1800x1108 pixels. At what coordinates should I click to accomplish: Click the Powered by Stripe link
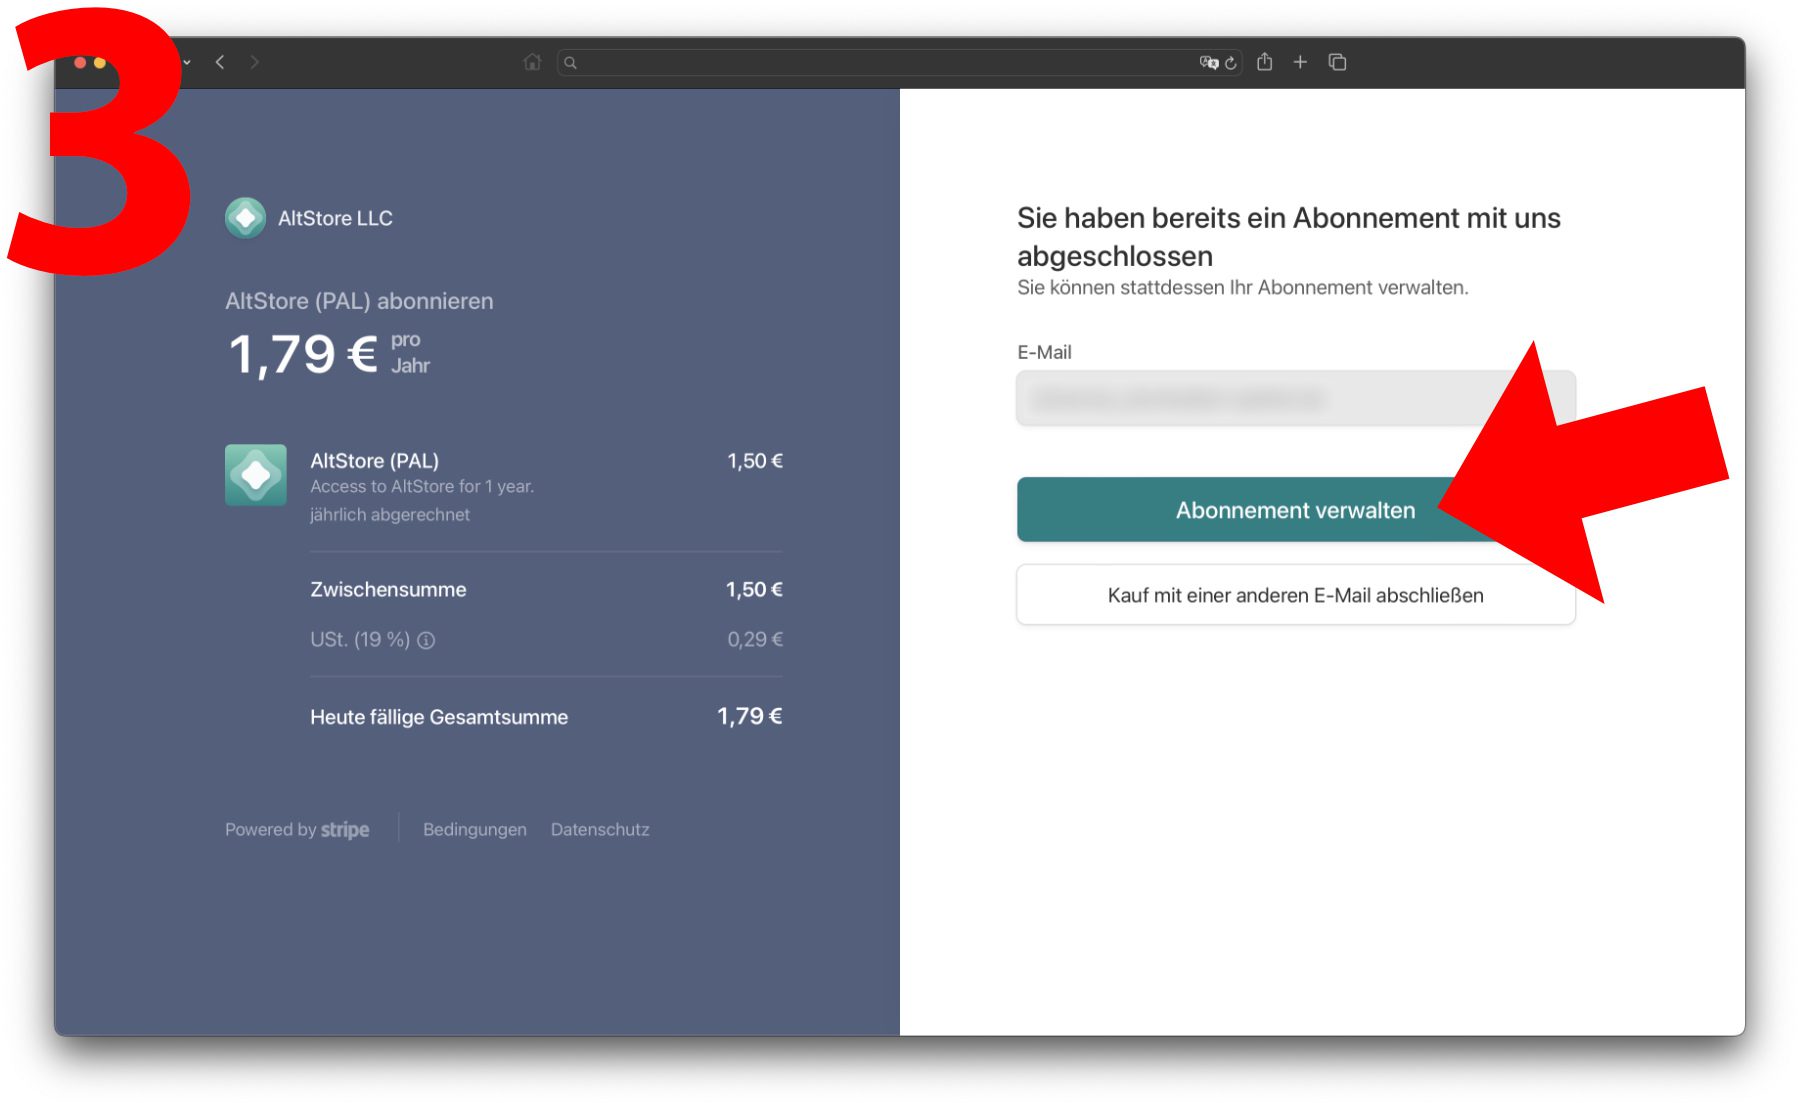[x=297, y=829]
